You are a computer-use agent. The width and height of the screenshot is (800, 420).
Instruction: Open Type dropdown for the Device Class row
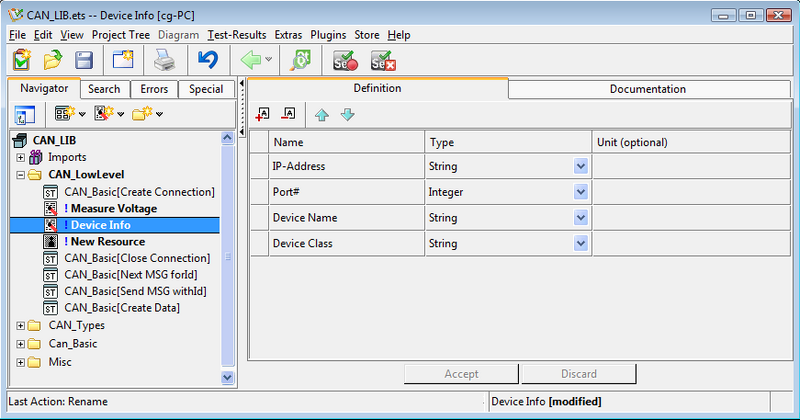coord(581,243)
